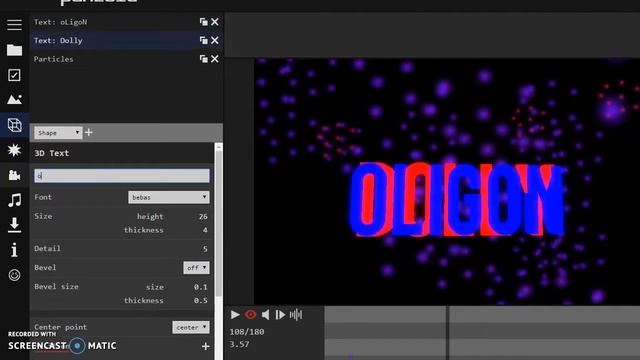This screenshot has height=360, width=640.
Task: Click the 108/180 frame counter
Action: pyautogui.click(x=247, y=332)
